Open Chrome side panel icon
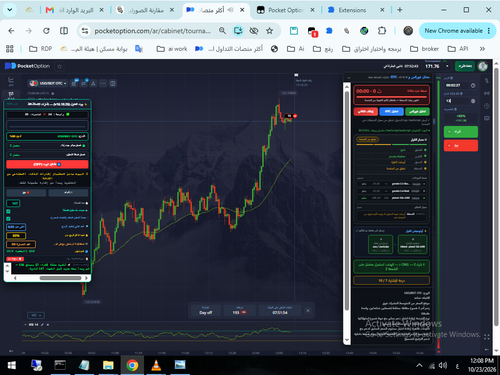The height and width of the screenshot is (375, 500). (64, 31)
